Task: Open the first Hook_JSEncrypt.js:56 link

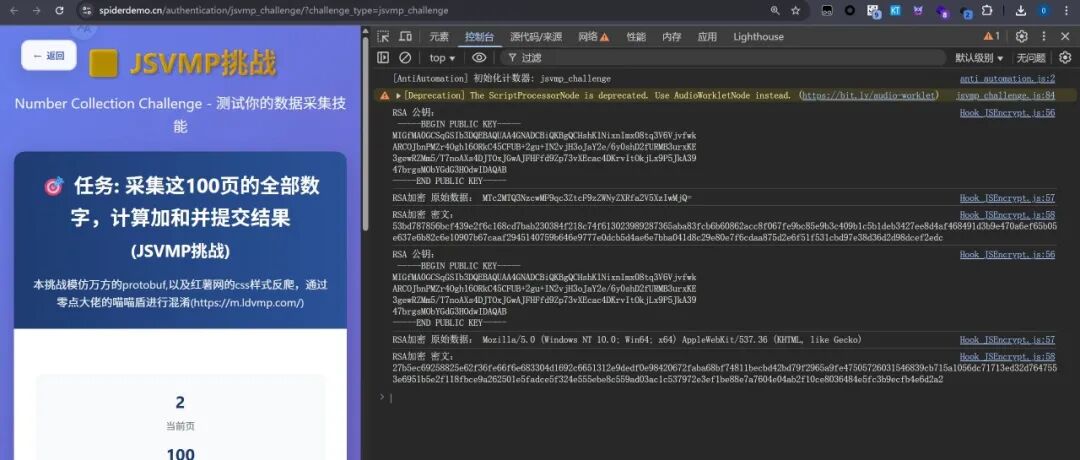Action: pyautogui.click(x=1007, y=113)
